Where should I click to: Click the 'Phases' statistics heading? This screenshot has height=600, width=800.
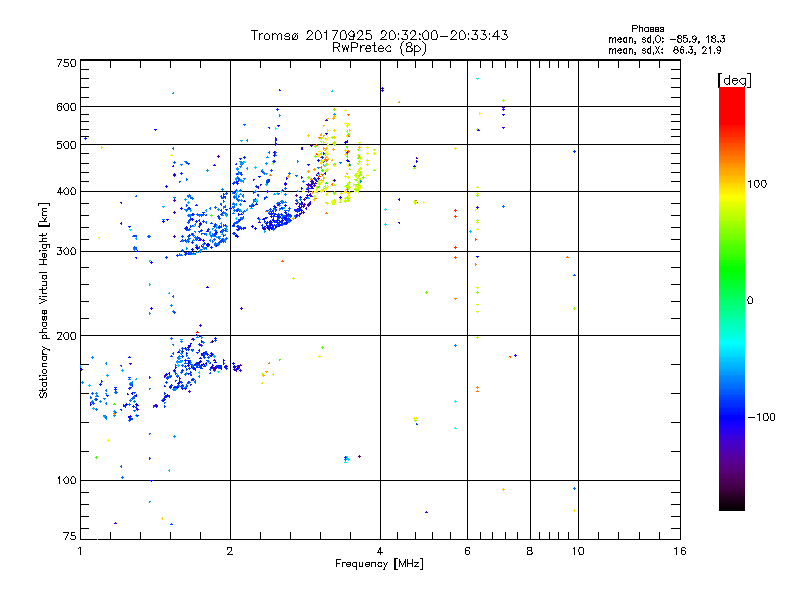647,29
